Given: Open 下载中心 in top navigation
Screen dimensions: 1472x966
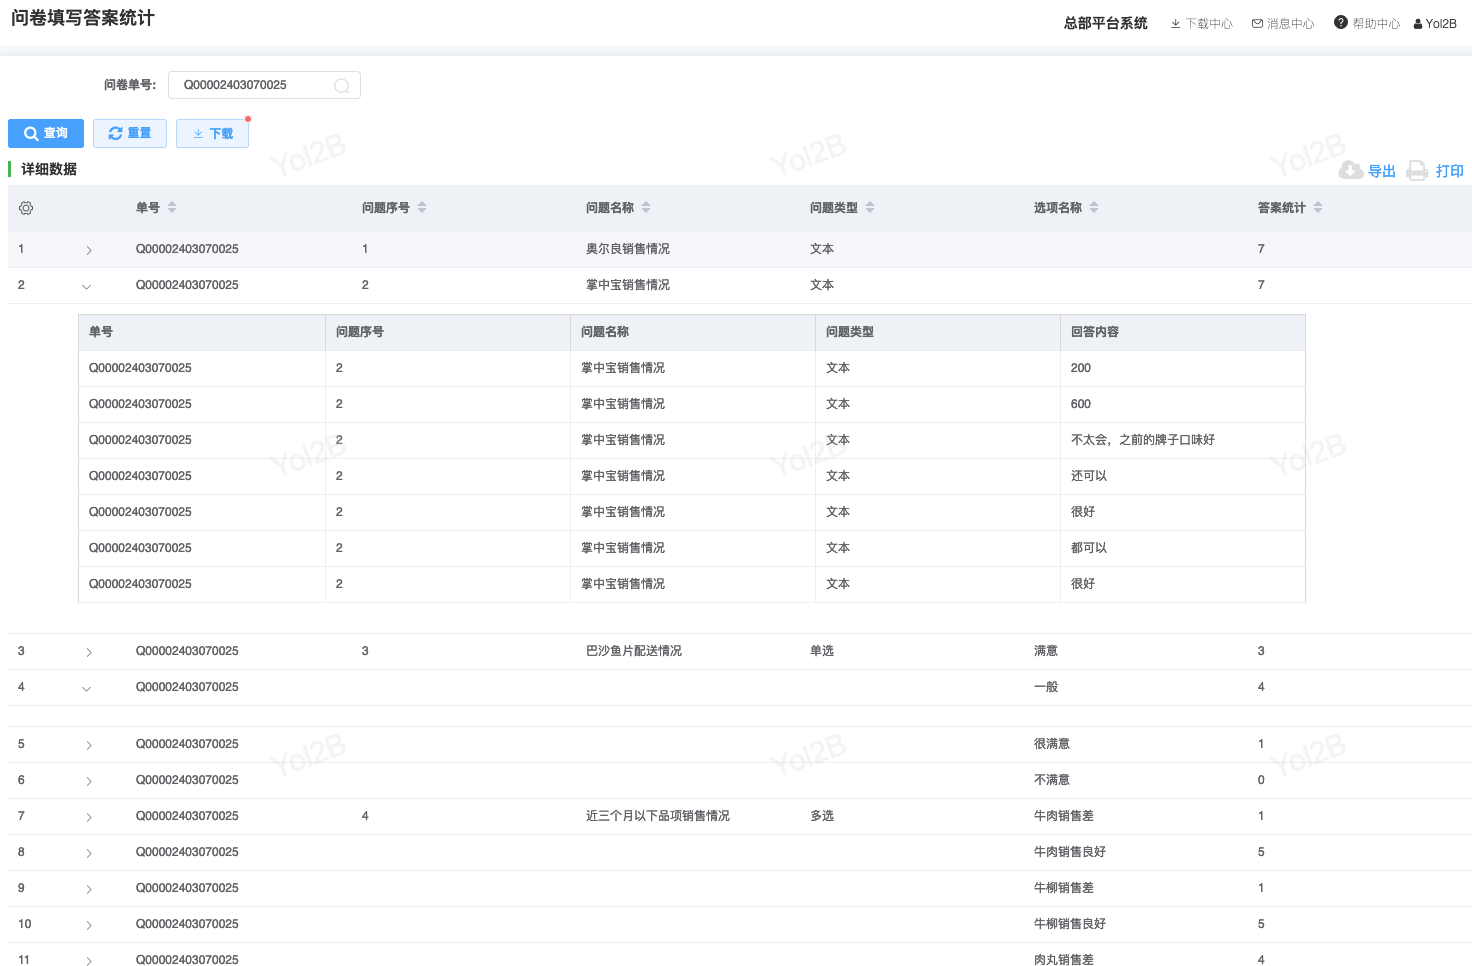Looking at the screenshot, I should click(1201, 24).
